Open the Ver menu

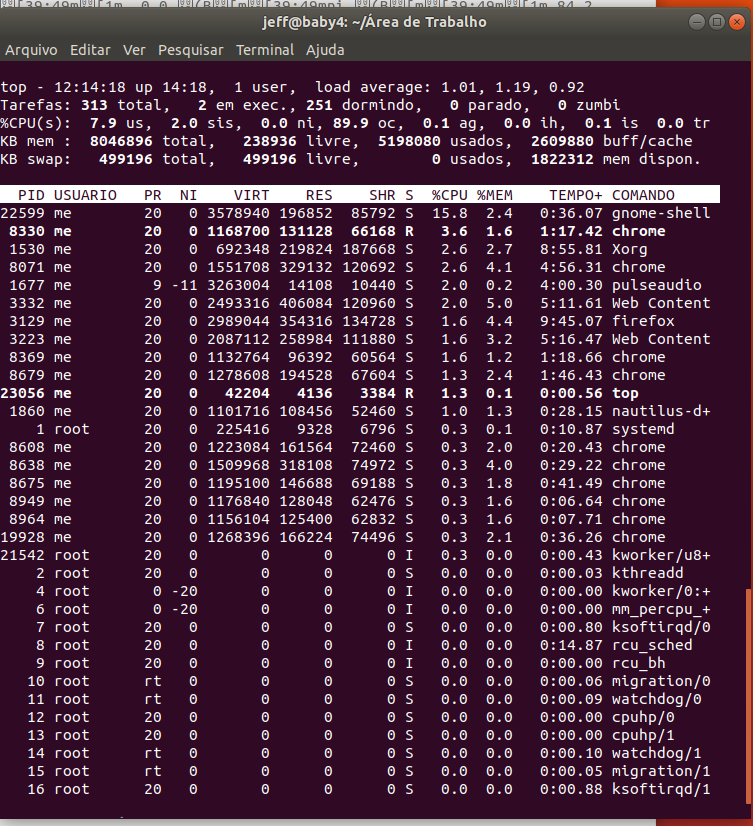click(134, 50)
